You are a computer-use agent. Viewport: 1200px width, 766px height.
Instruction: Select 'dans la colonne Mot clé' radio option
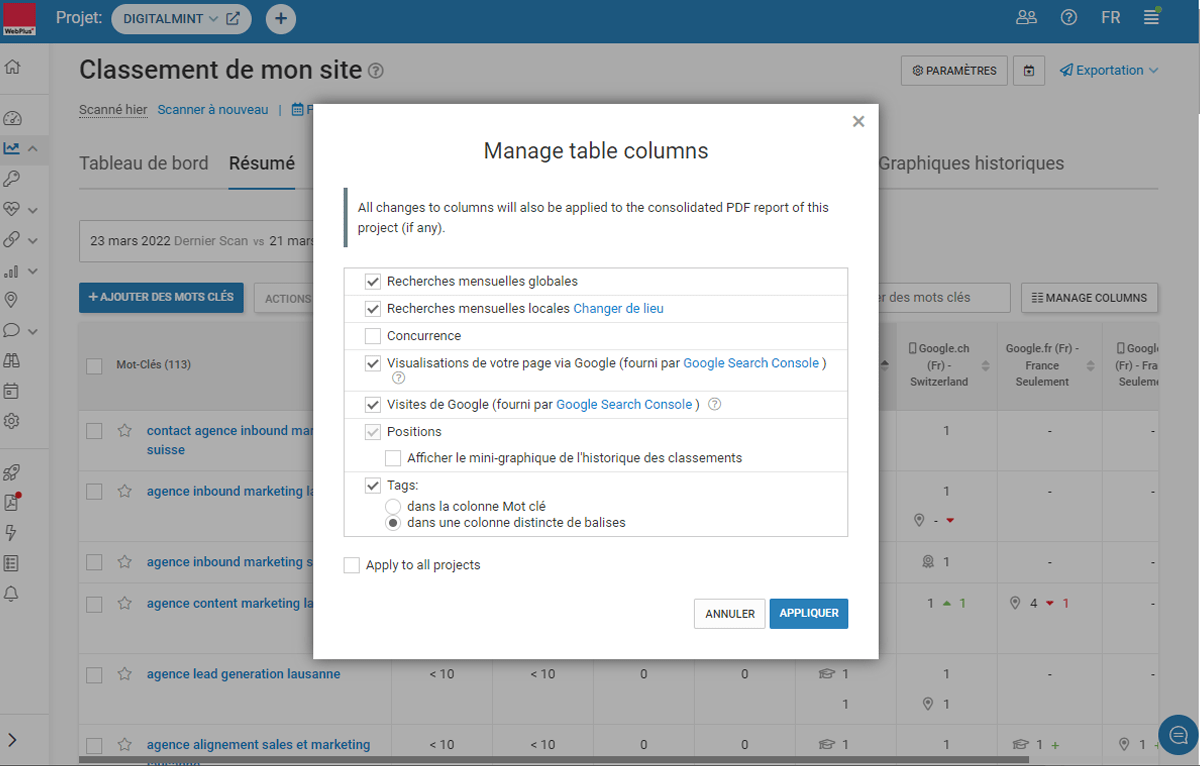[393, 507]
